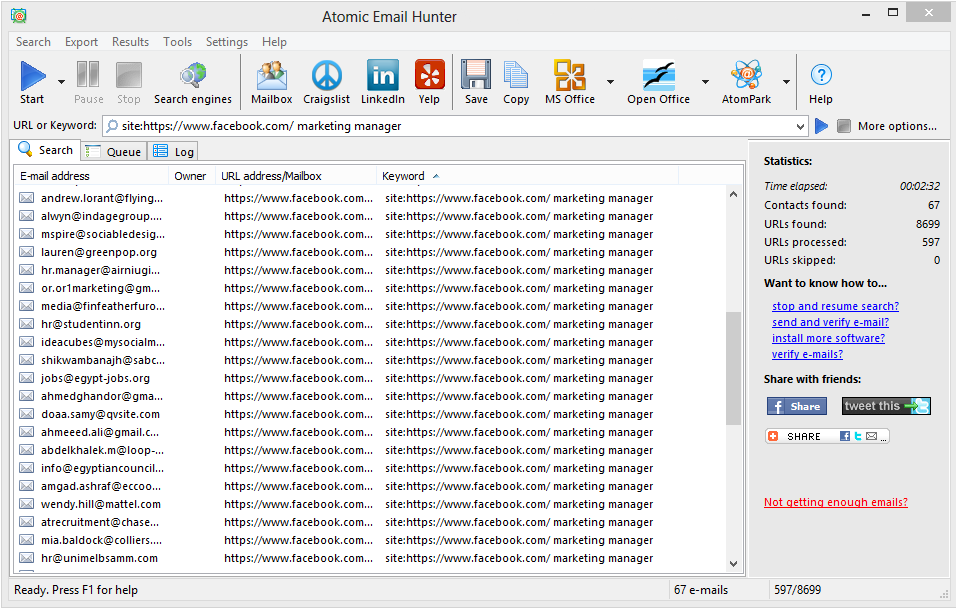Save results with the floppy icon
The height and width of the screenshot is (609, 956).
(x=476, y=77)
